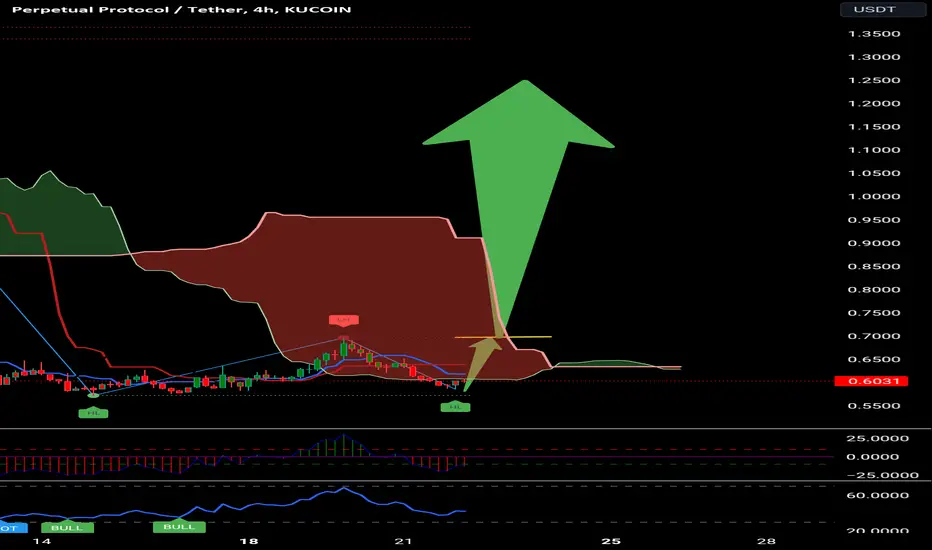Click the Perpetual Protocol / Tether chart title
Screen dimensions: 932x550
[181, 10]
